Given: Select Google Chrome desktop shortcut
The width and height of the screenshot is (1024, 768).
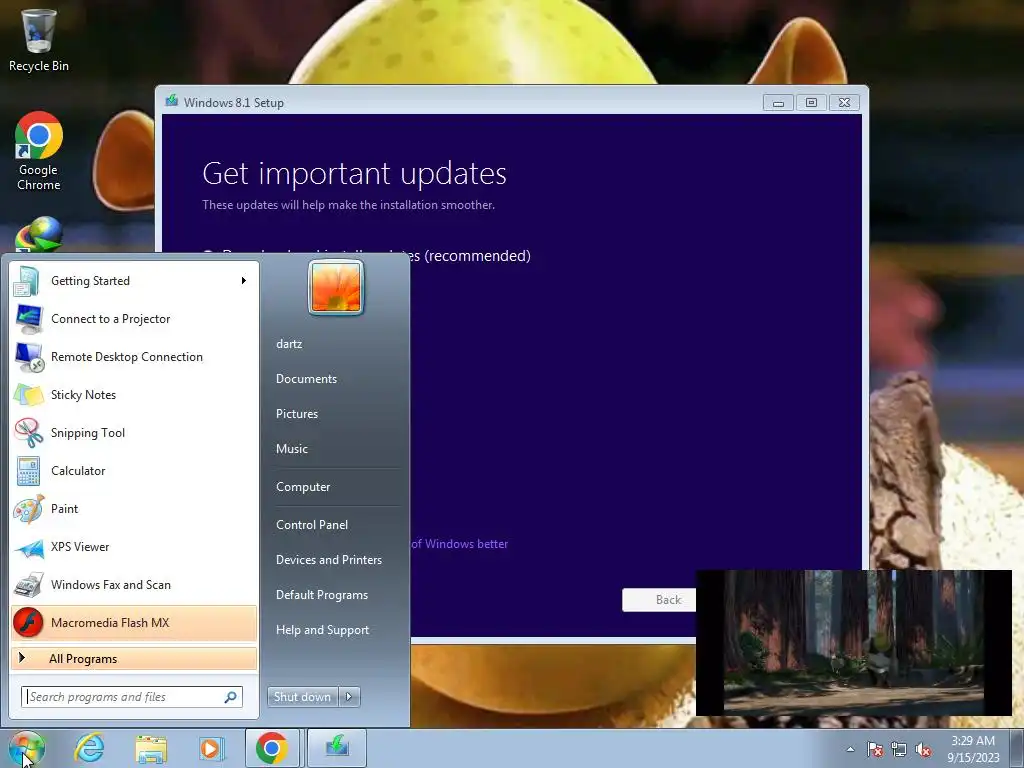Looking at the screenshot, I should point(39,151).
